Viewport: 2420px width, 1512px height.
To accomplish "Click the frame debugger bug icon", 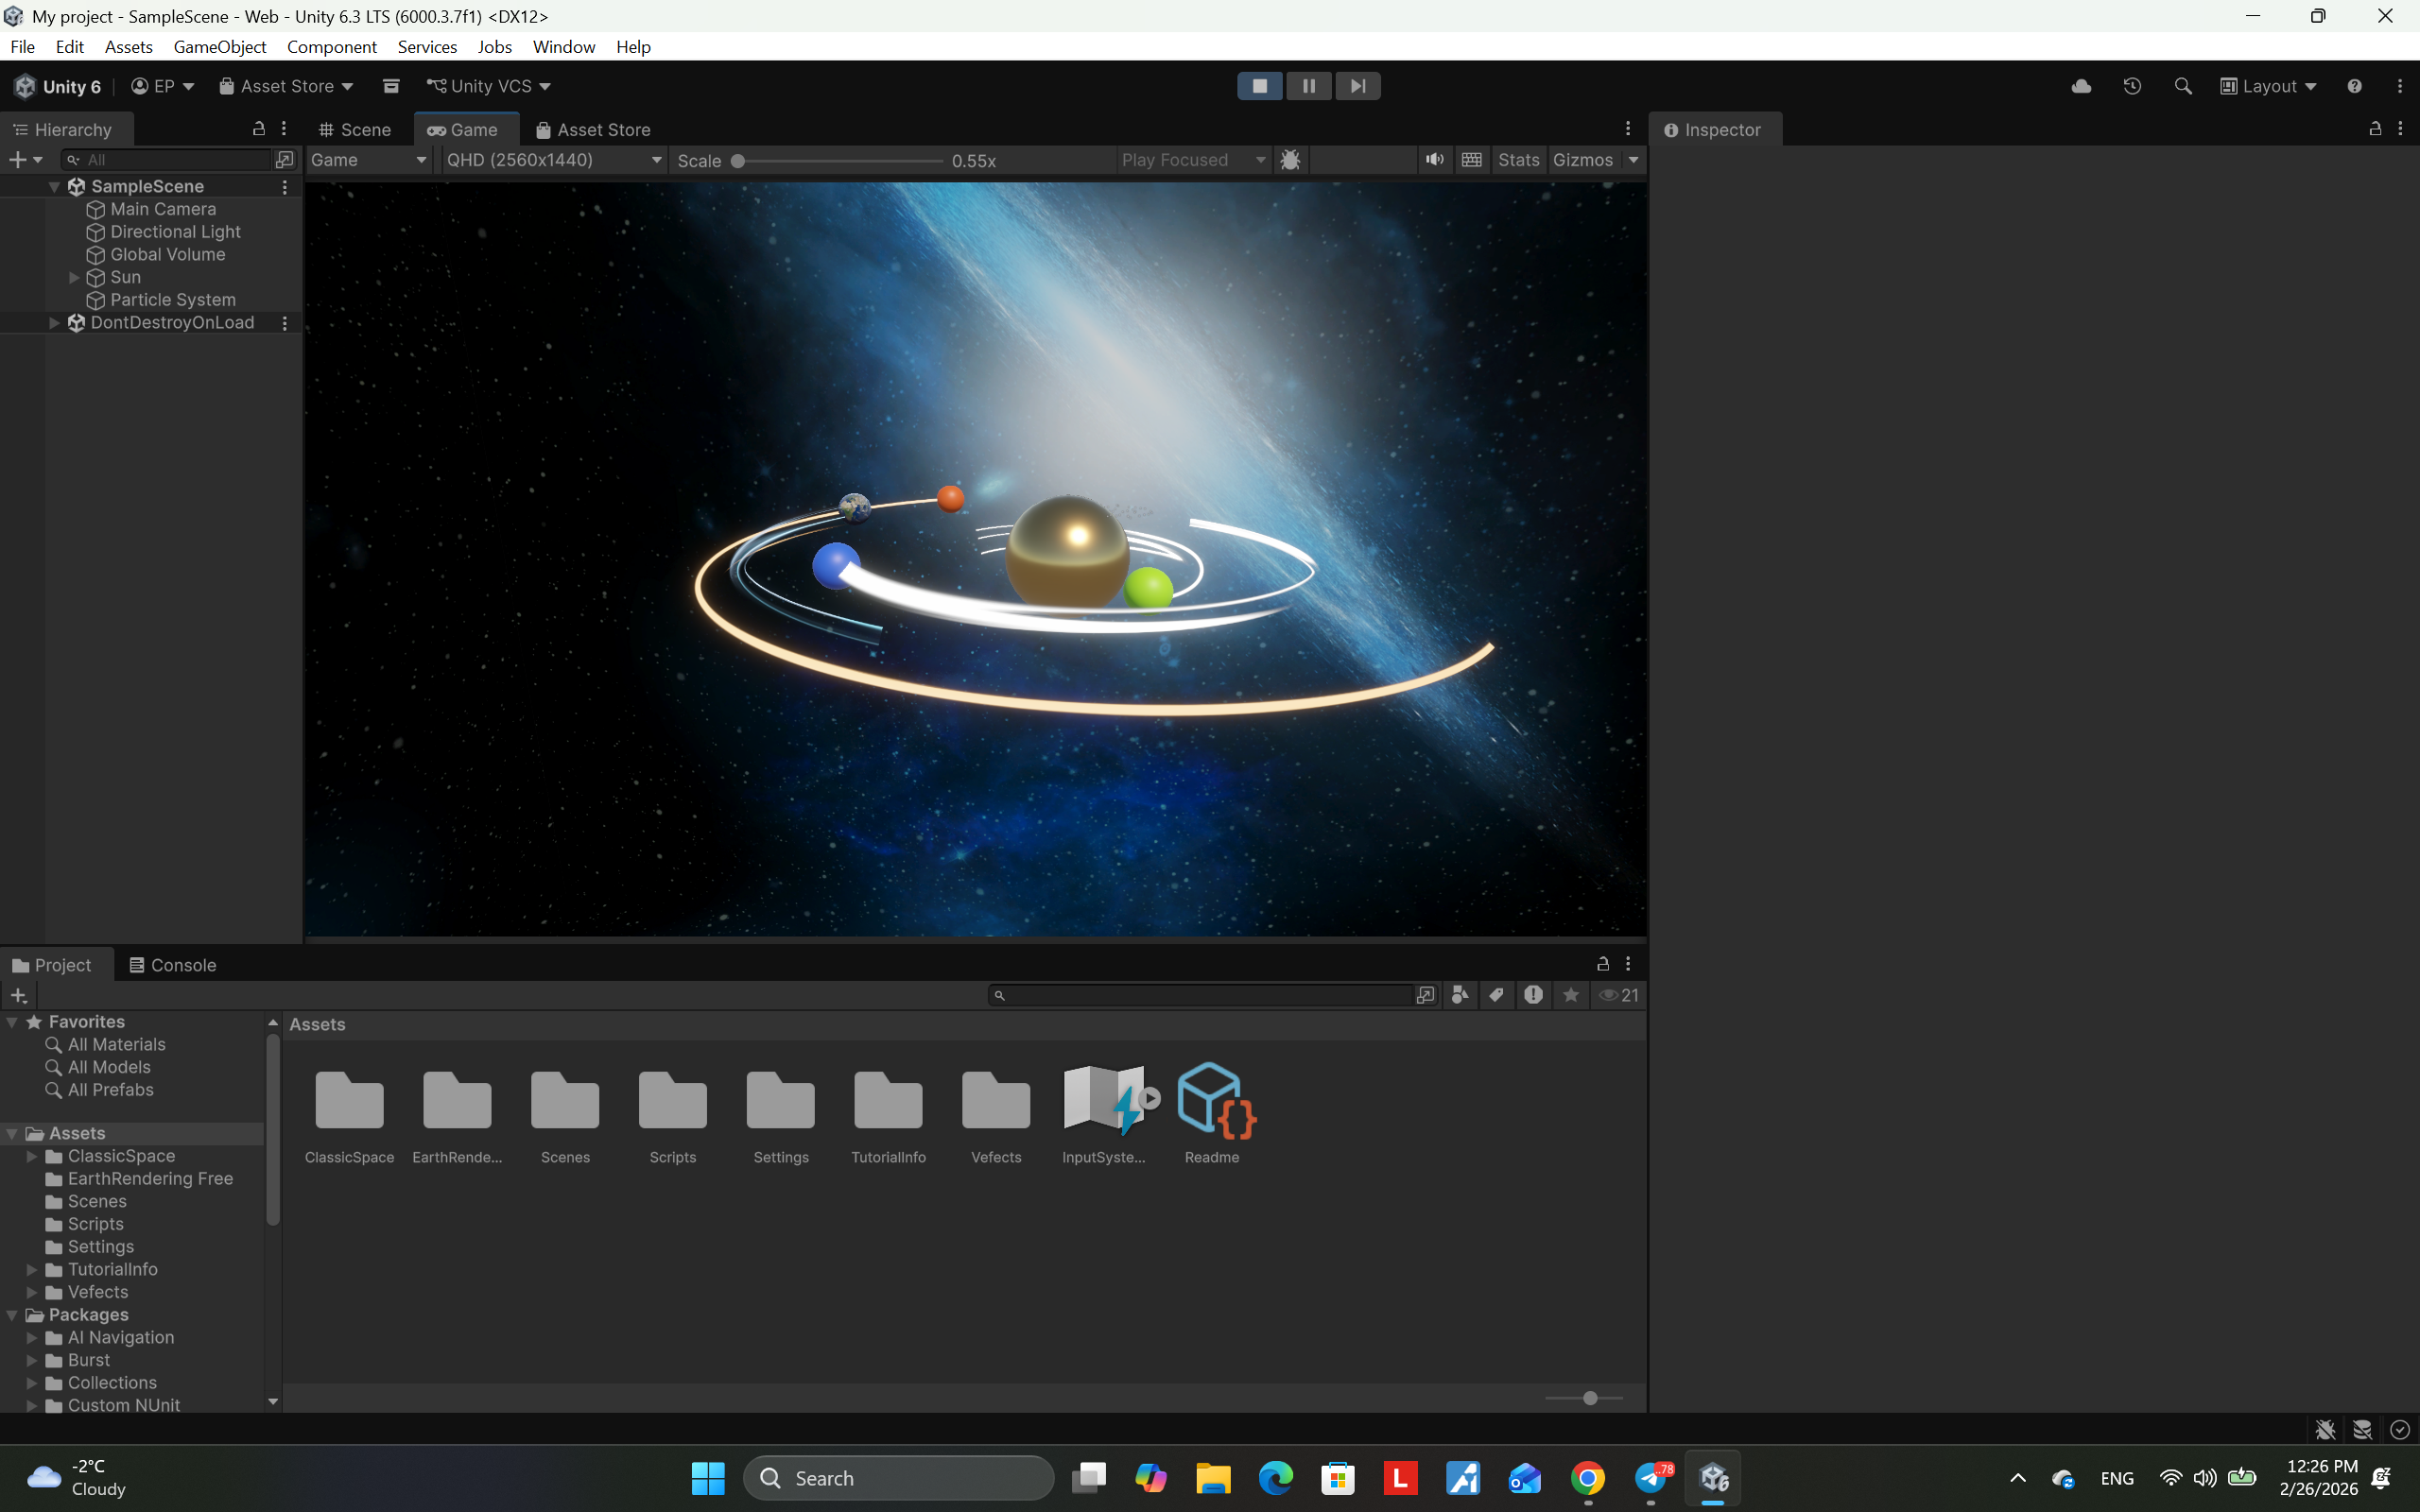I will coord(1290,160).
